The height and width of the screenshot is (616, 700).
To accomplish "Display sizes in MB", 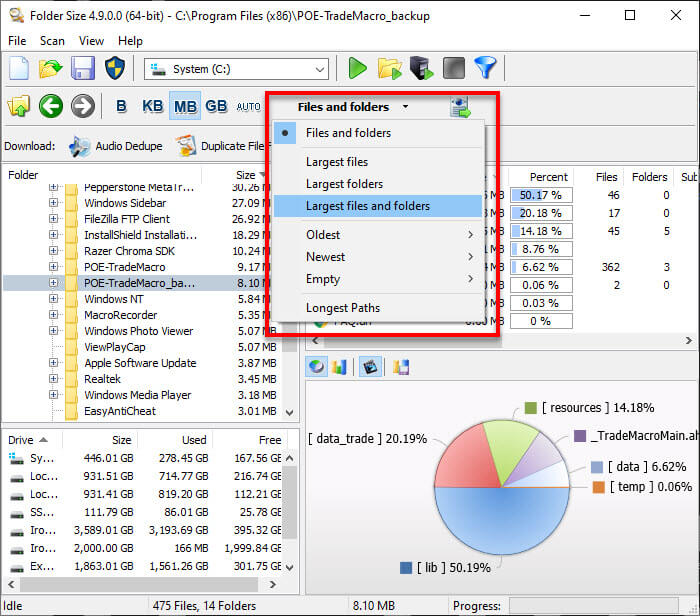I will [185, 106].
